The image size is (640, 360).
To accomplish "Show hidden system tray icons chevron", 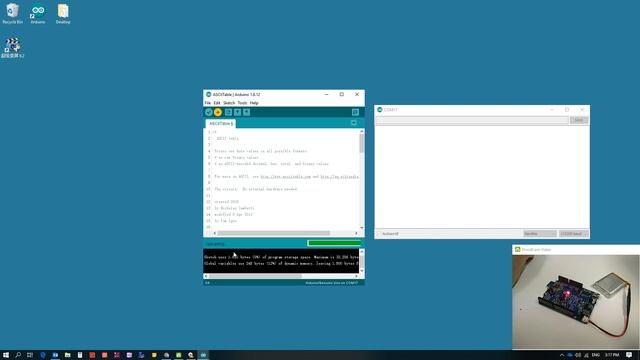I will pyautogui.click(x=562, y=355).
